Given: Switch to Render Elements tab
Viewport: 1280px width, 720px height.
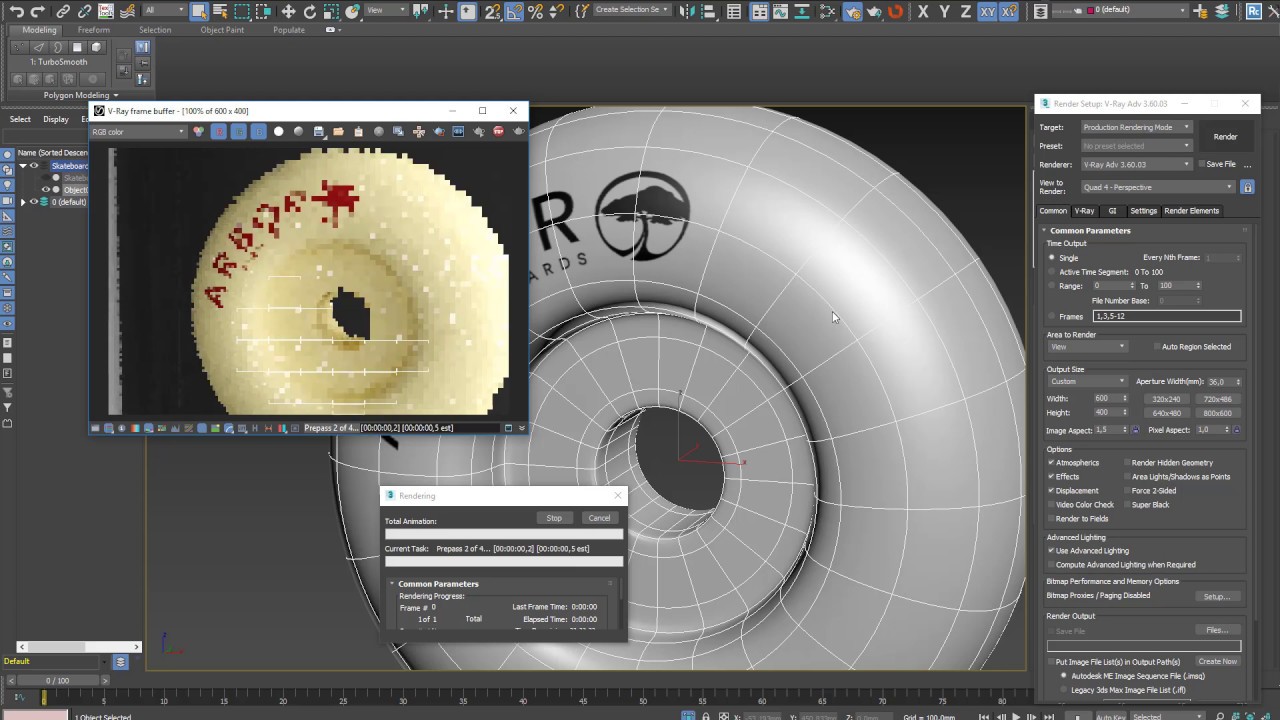Looking at the screenshot, I should pos(1191,211).
